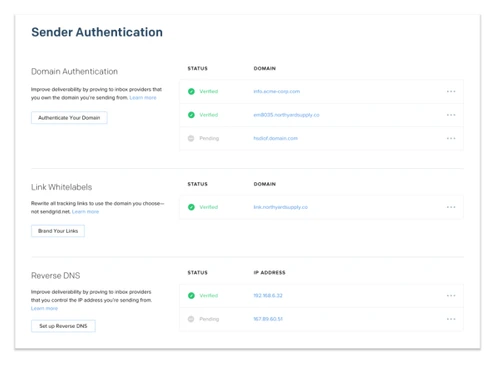Viewport: 500px width, 375px height.
Task: Click the Reverse DNS section heading
Action: click(x=55, y=276)
